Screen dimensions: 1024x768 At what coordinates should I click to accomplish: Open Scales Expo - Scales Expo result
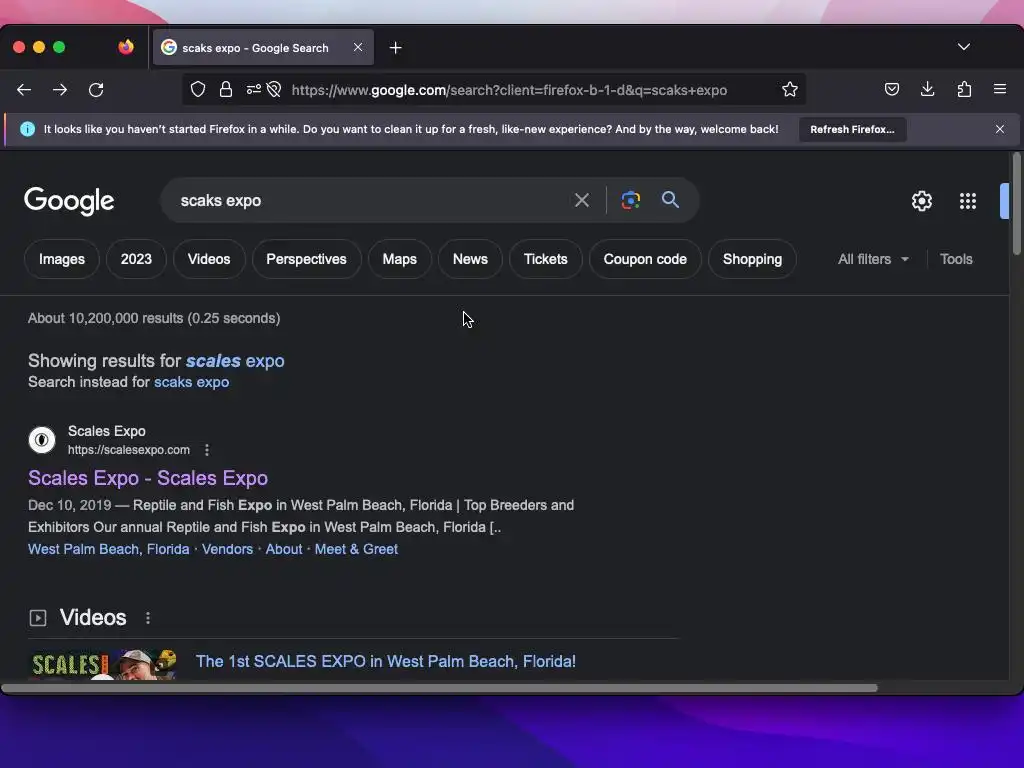point(148,478)
